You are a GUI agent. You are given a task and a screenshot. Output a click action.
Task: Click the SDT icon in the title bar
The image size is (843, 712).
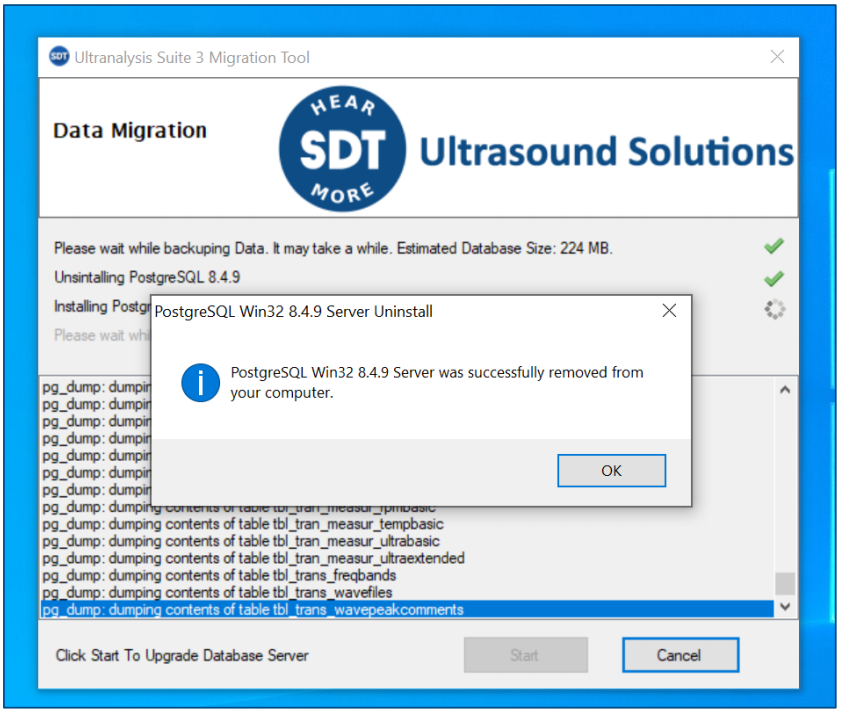coord(59,57)
